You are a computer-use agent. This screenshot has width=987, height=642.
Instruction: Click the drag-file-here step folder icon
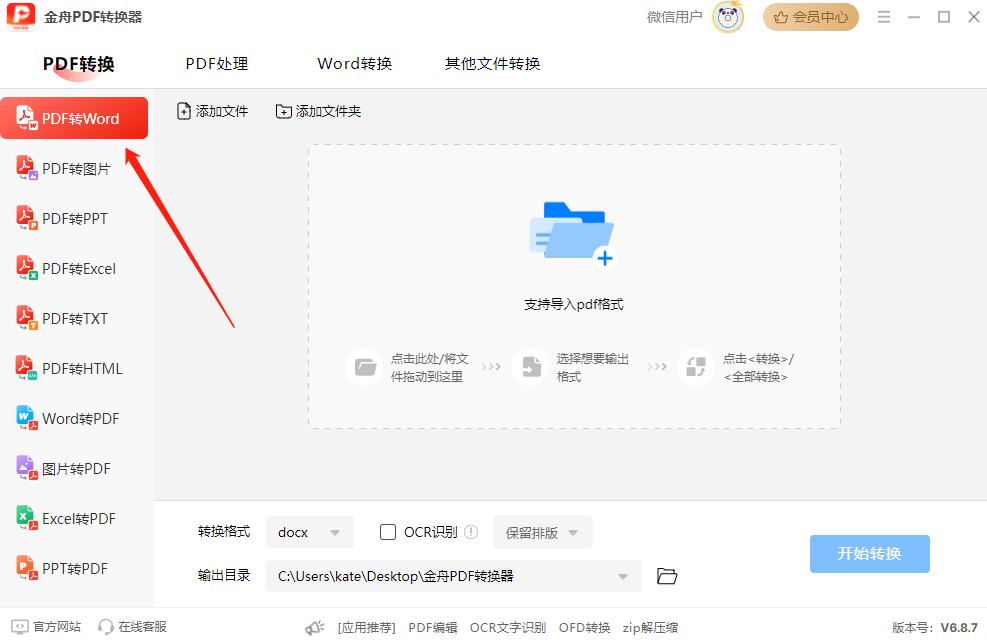364,367
